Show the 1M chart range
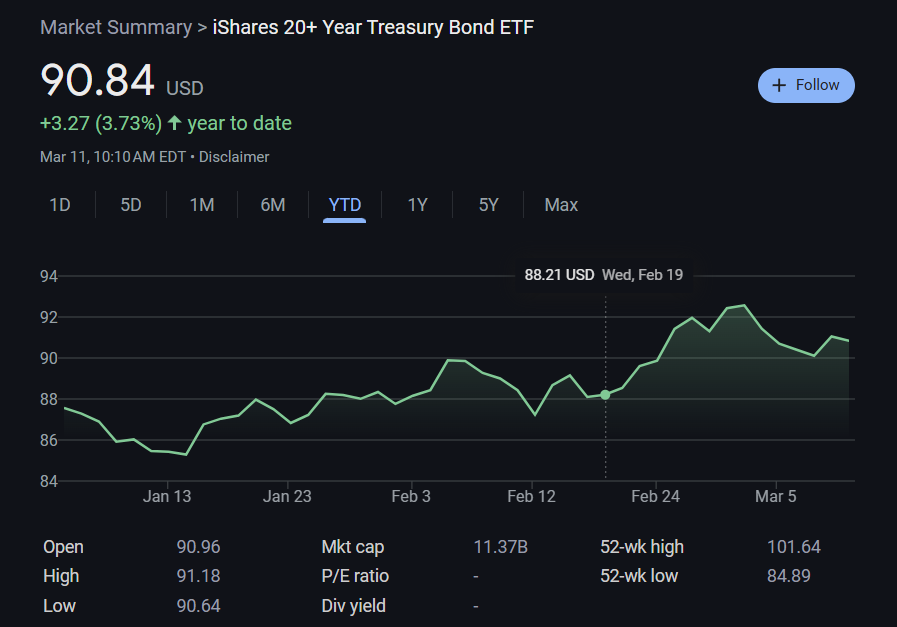This screenshot has height=627, width=897. (202, 205)
